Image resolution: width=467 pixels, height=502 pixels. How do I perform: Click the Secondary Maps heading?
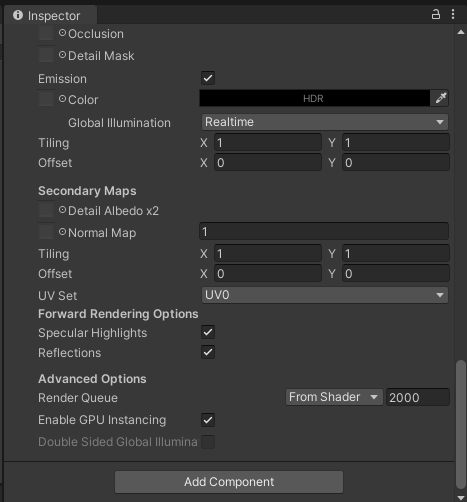coord(87,191)
